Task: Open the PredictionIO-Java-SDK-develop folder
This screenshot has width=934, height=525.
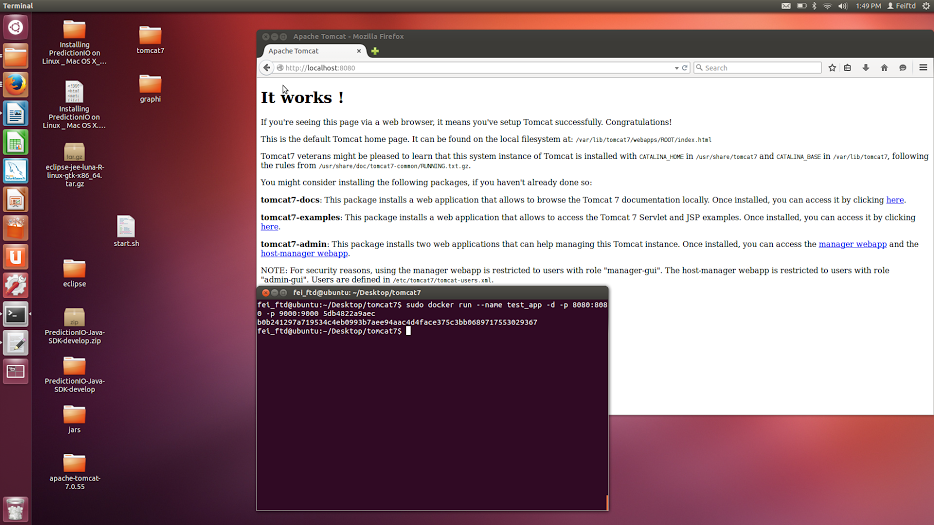Action: [x=74, y=374]
